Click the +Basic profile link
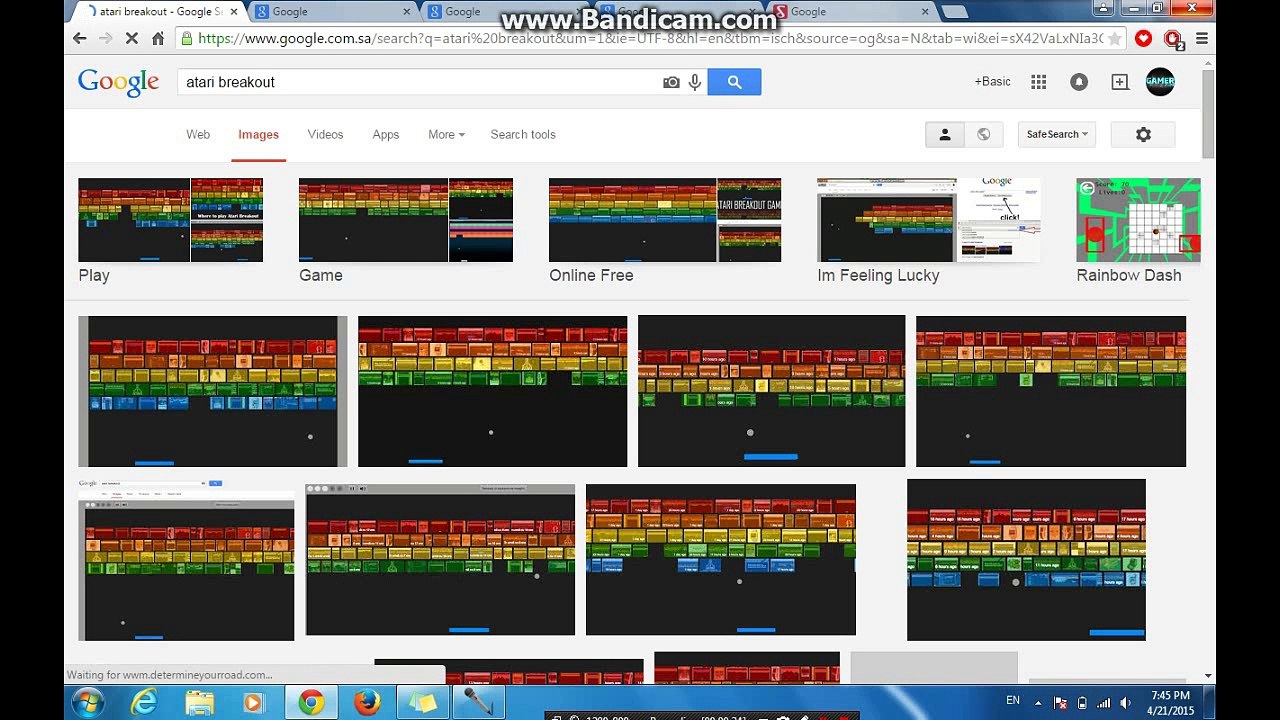Image resolution: width=1280 pixels, height=720 pixels. tap(993, 82)
